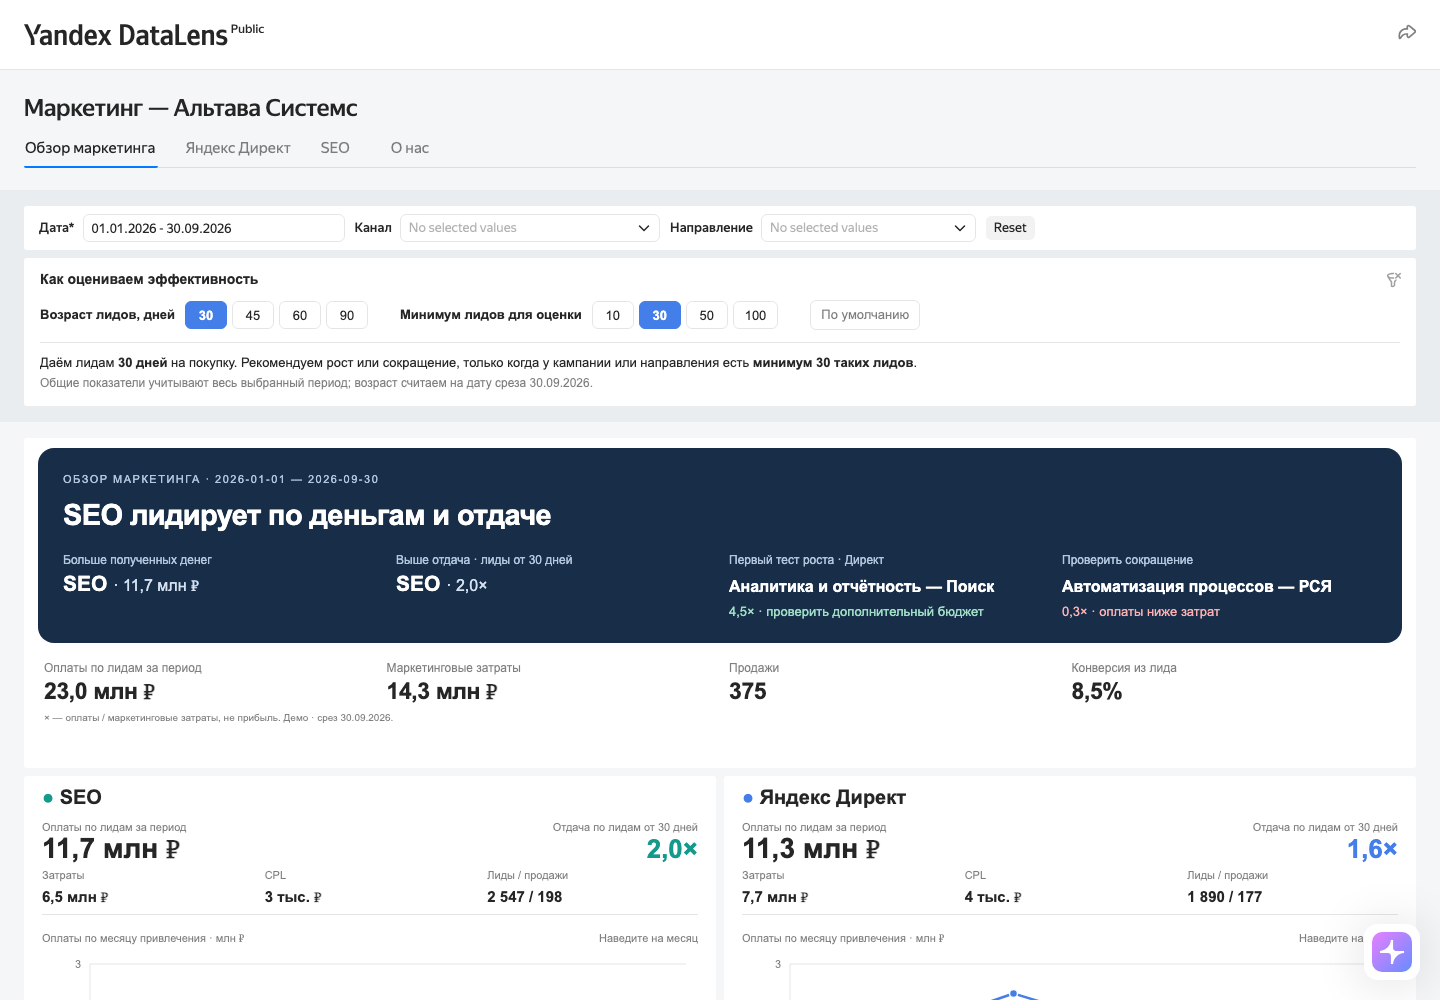1440x1000 pixels.
Task: Set minimum leads to 30
Action: point(660,315)
